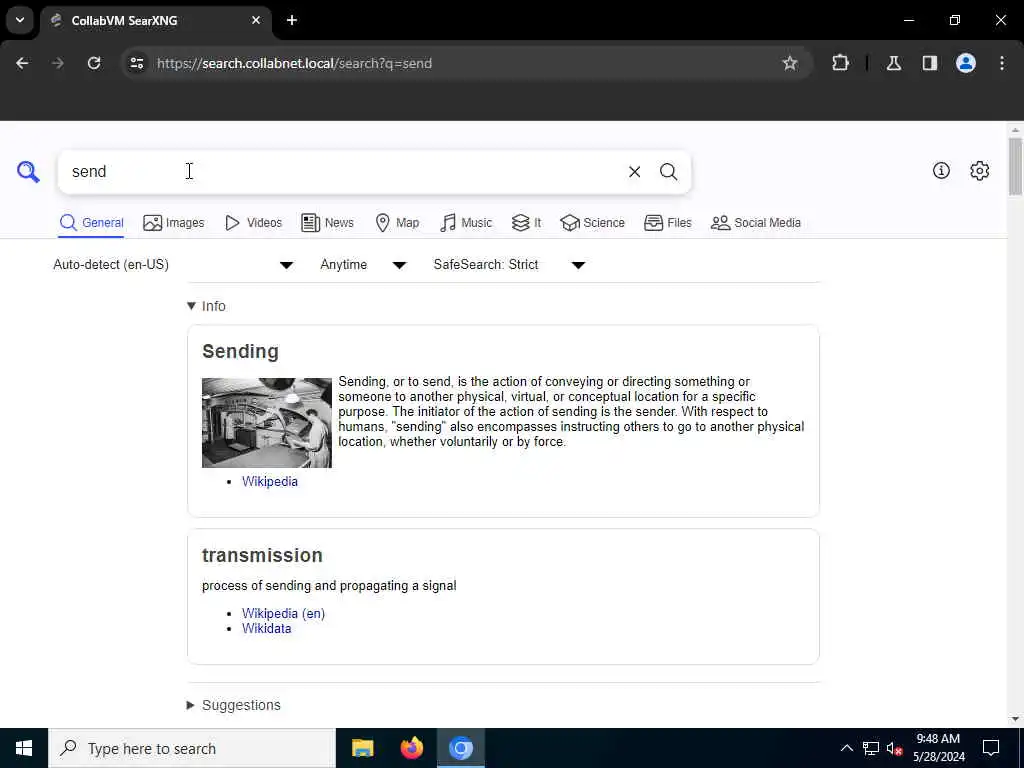Screen dimensions: 1024x768
Task: Expand the Suggestions section
Action: tap(234, 705)
